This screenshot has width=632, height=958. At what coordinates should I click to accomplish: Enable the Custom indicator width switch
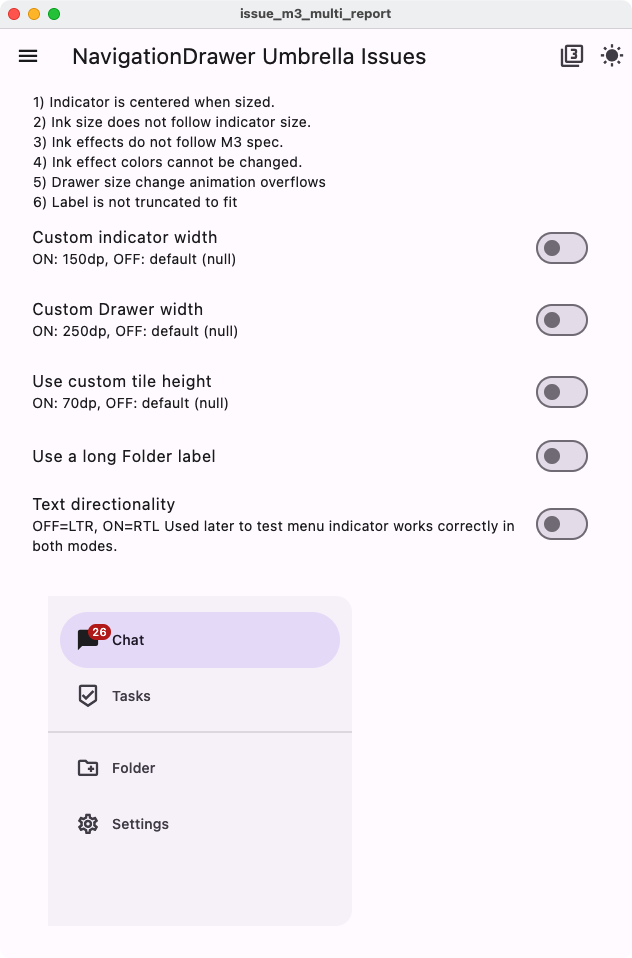pyautogui.click(x=561, y=247)
